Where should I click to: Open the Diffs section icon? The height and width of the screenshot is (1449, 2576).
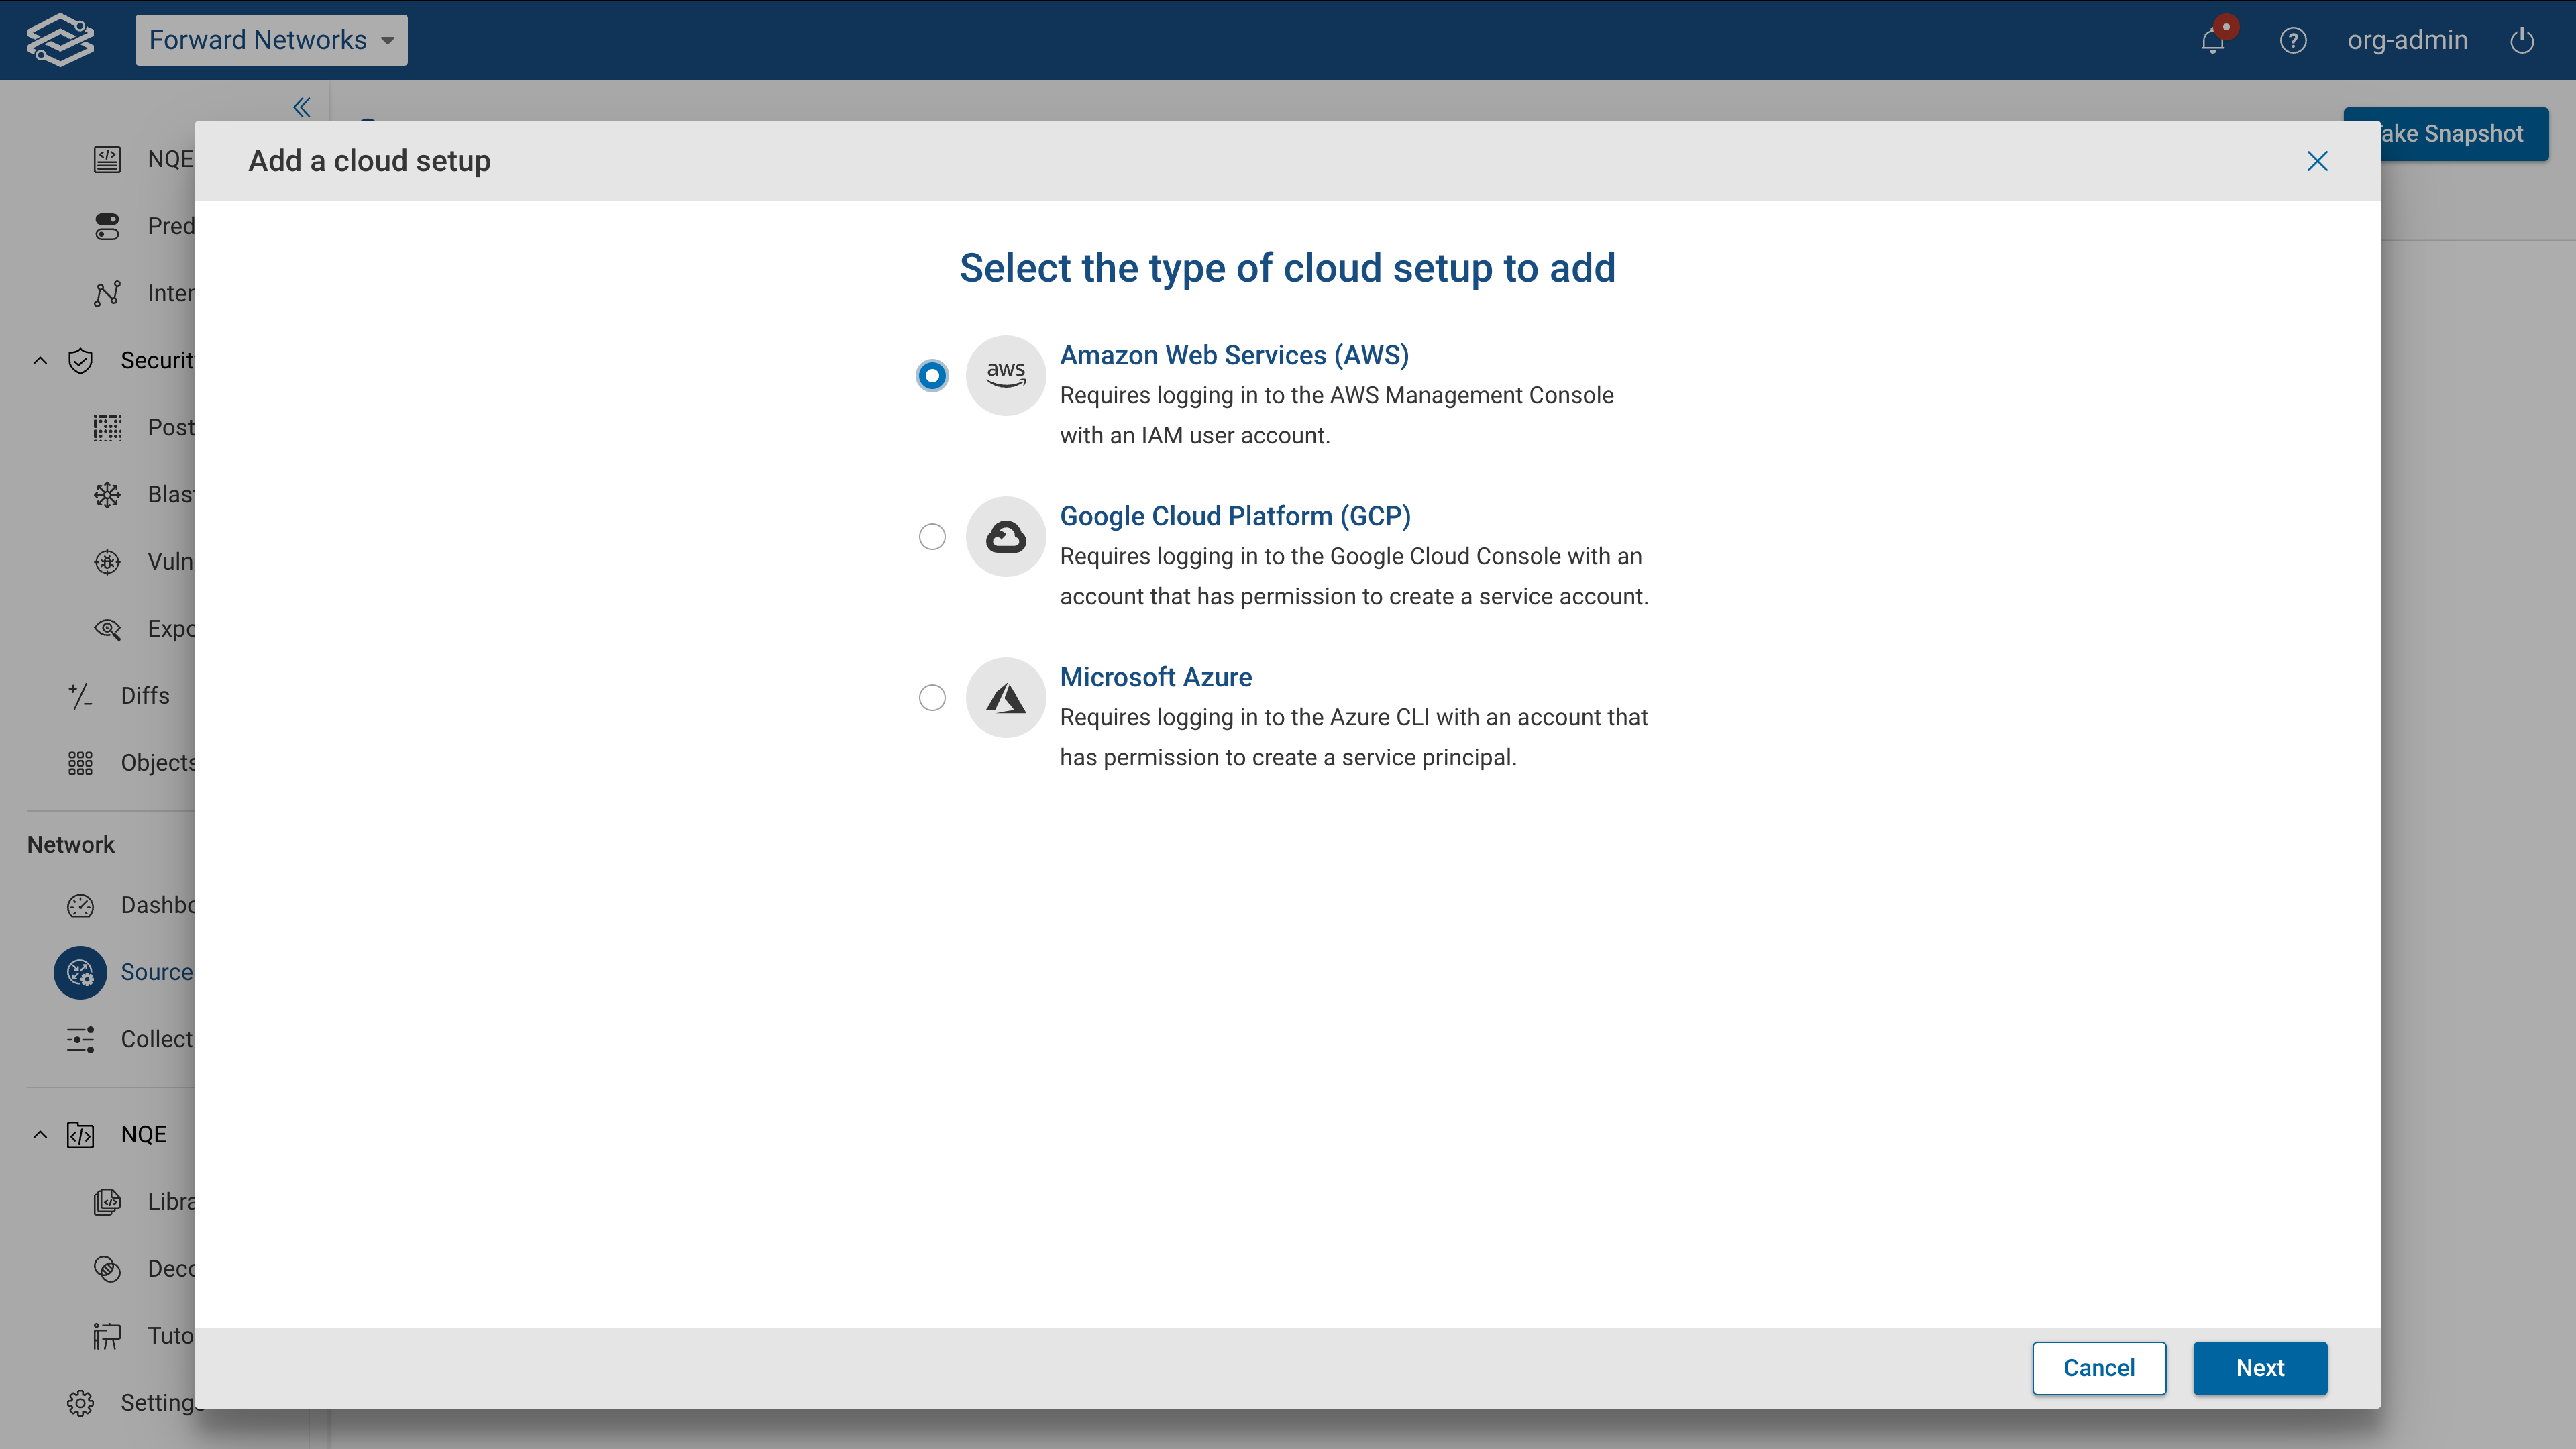(80, 695)
